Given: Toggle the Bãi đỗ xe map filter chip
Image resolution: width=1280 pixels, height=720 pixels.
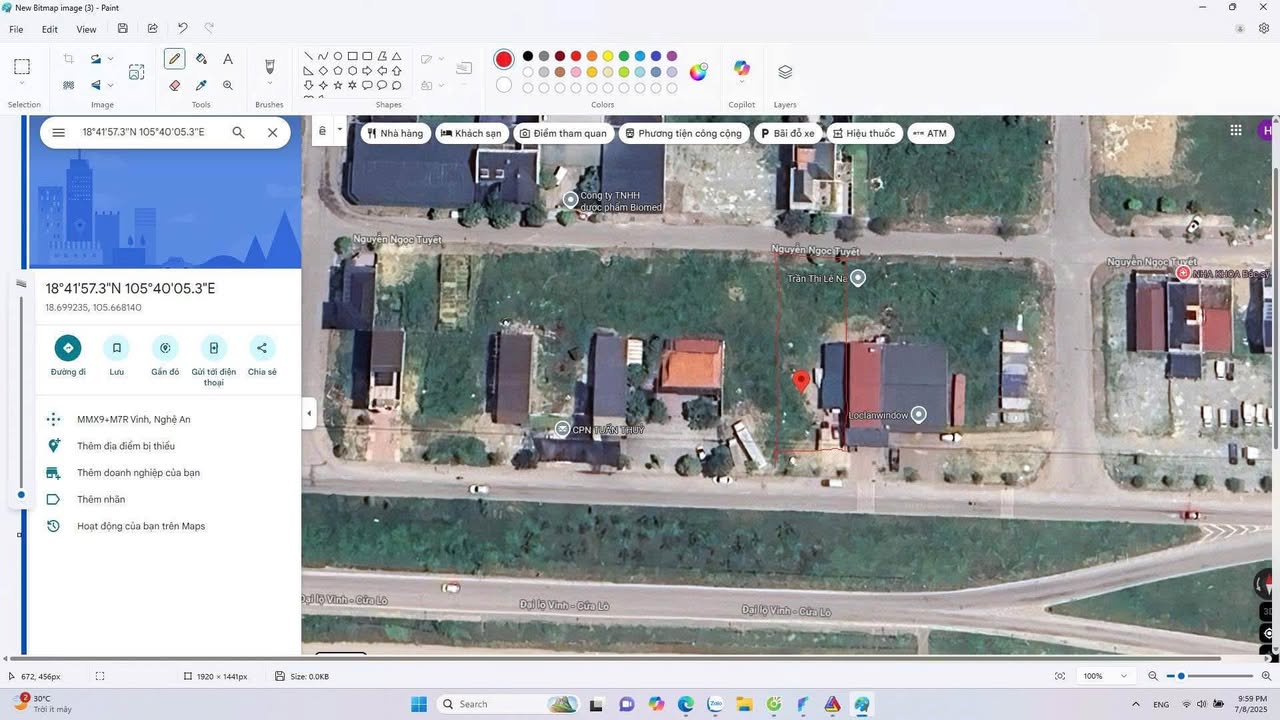Looking at the screenshot, I should [789, 133].
